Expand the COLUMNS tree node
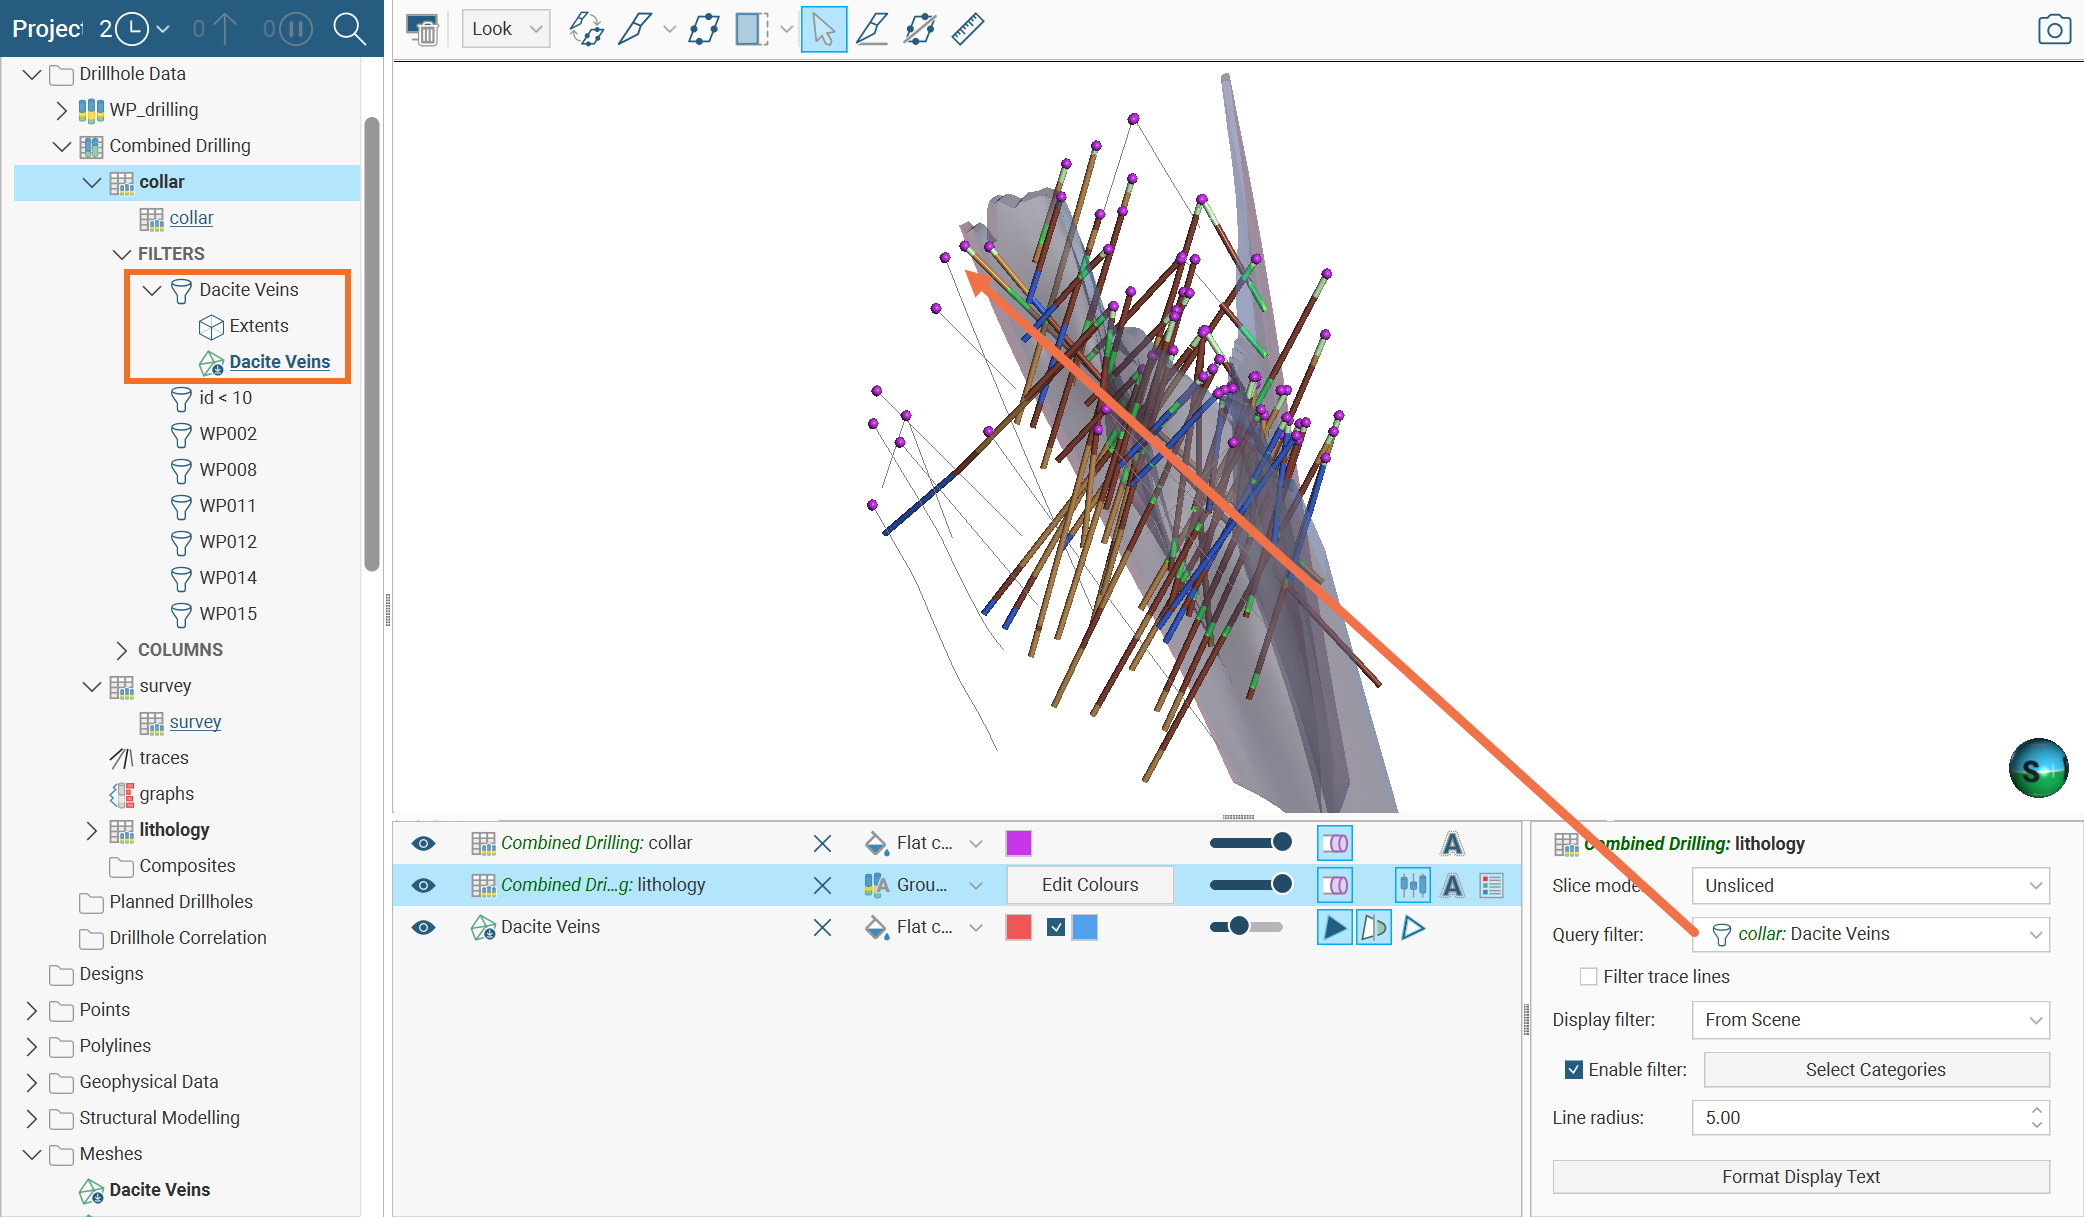This screenshot has height=1217, width=2084. point(122,650)
